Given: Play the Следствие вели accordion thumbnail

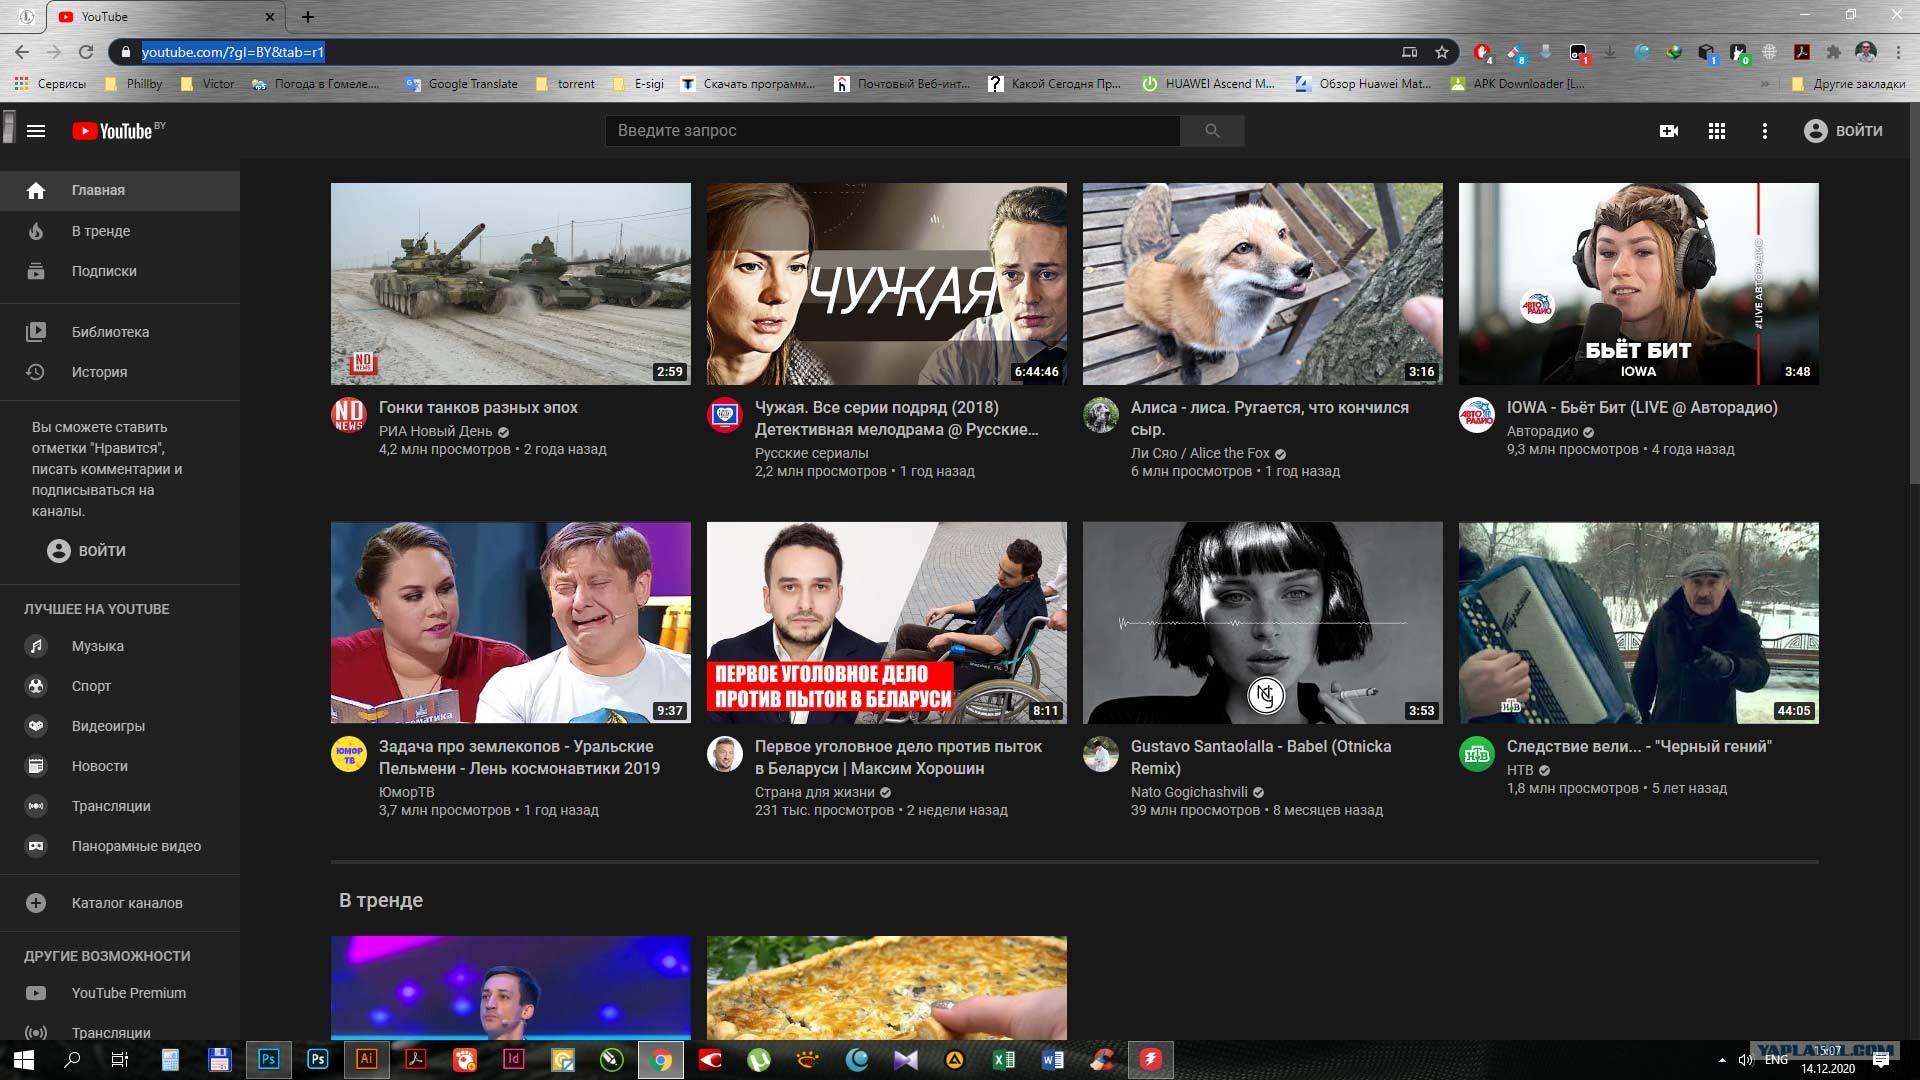Looking at the screenshot, I should click(x=1639, y=623).
